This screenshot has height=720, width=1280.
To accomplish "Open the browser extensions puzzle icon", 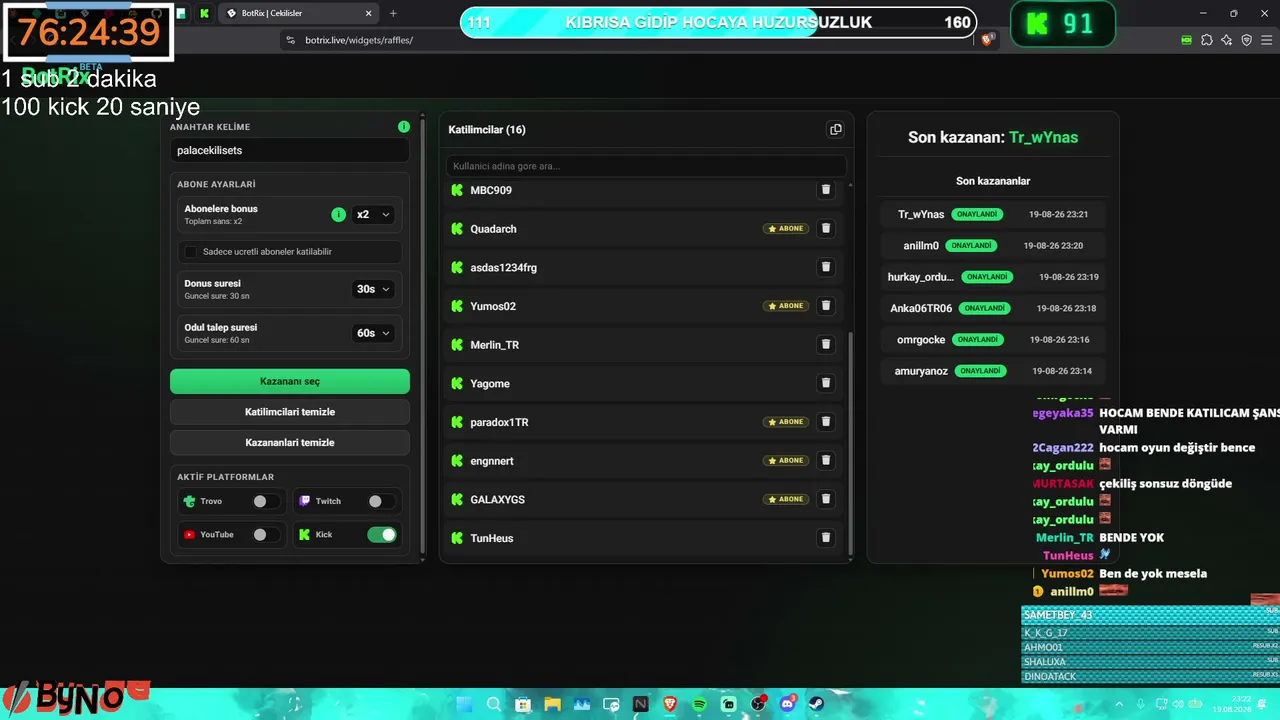I will (x=1207, y=40).
